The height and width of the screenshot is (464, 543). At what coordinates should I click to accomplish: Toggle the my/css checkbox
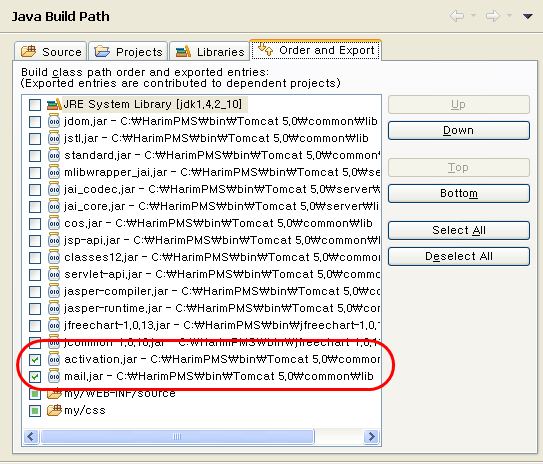[x=35, y=411]
